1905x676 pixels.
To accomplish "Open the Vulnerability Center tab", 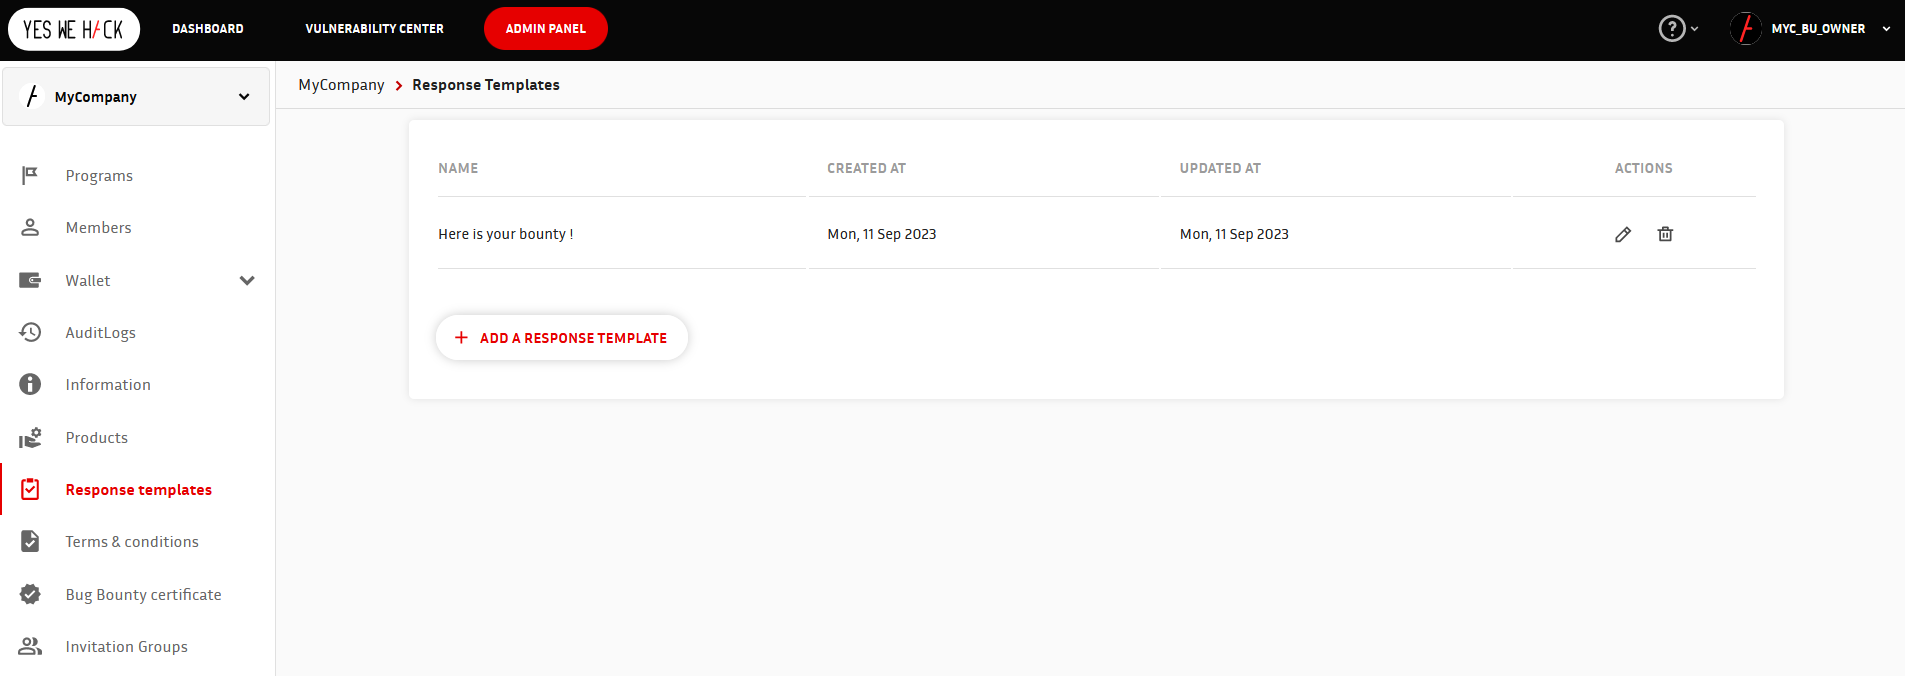I will (x=375, y=29).
